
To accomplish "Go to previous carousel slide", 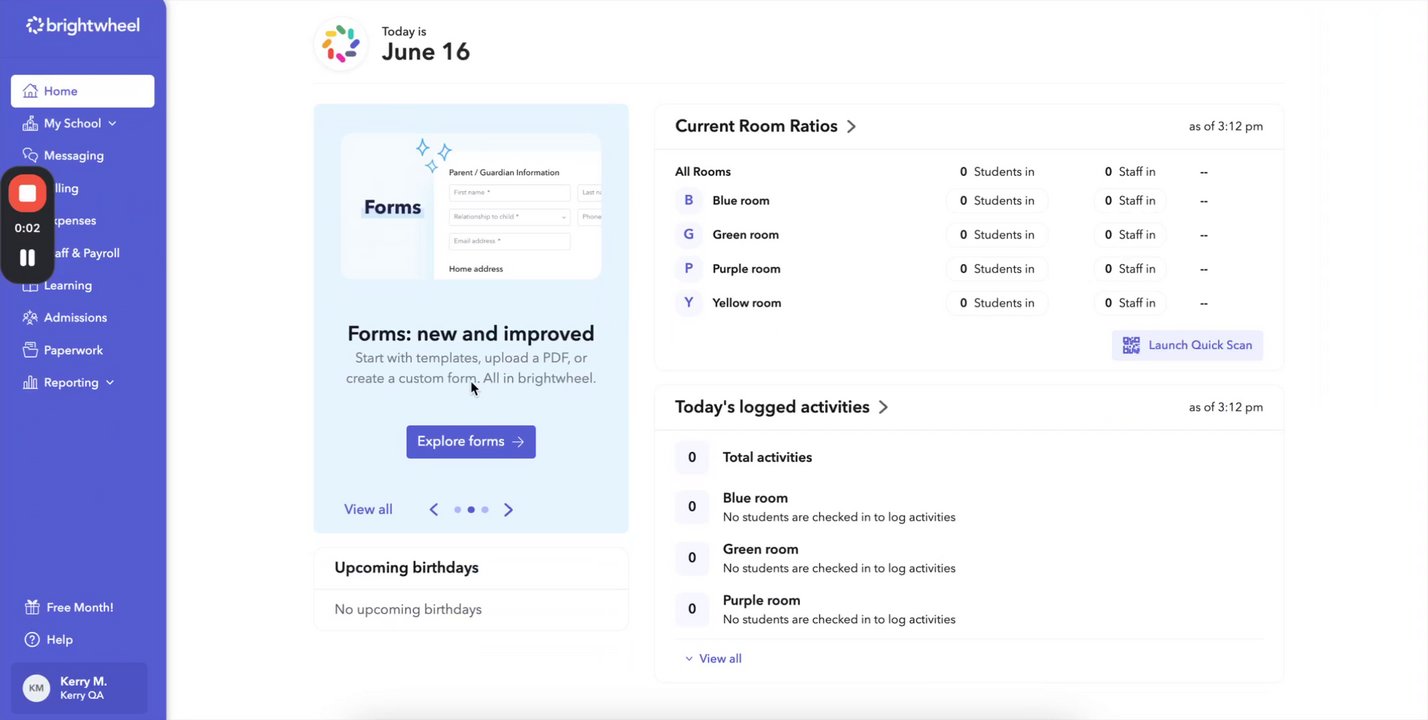I will pyautogui.click(x=434, y=510).
